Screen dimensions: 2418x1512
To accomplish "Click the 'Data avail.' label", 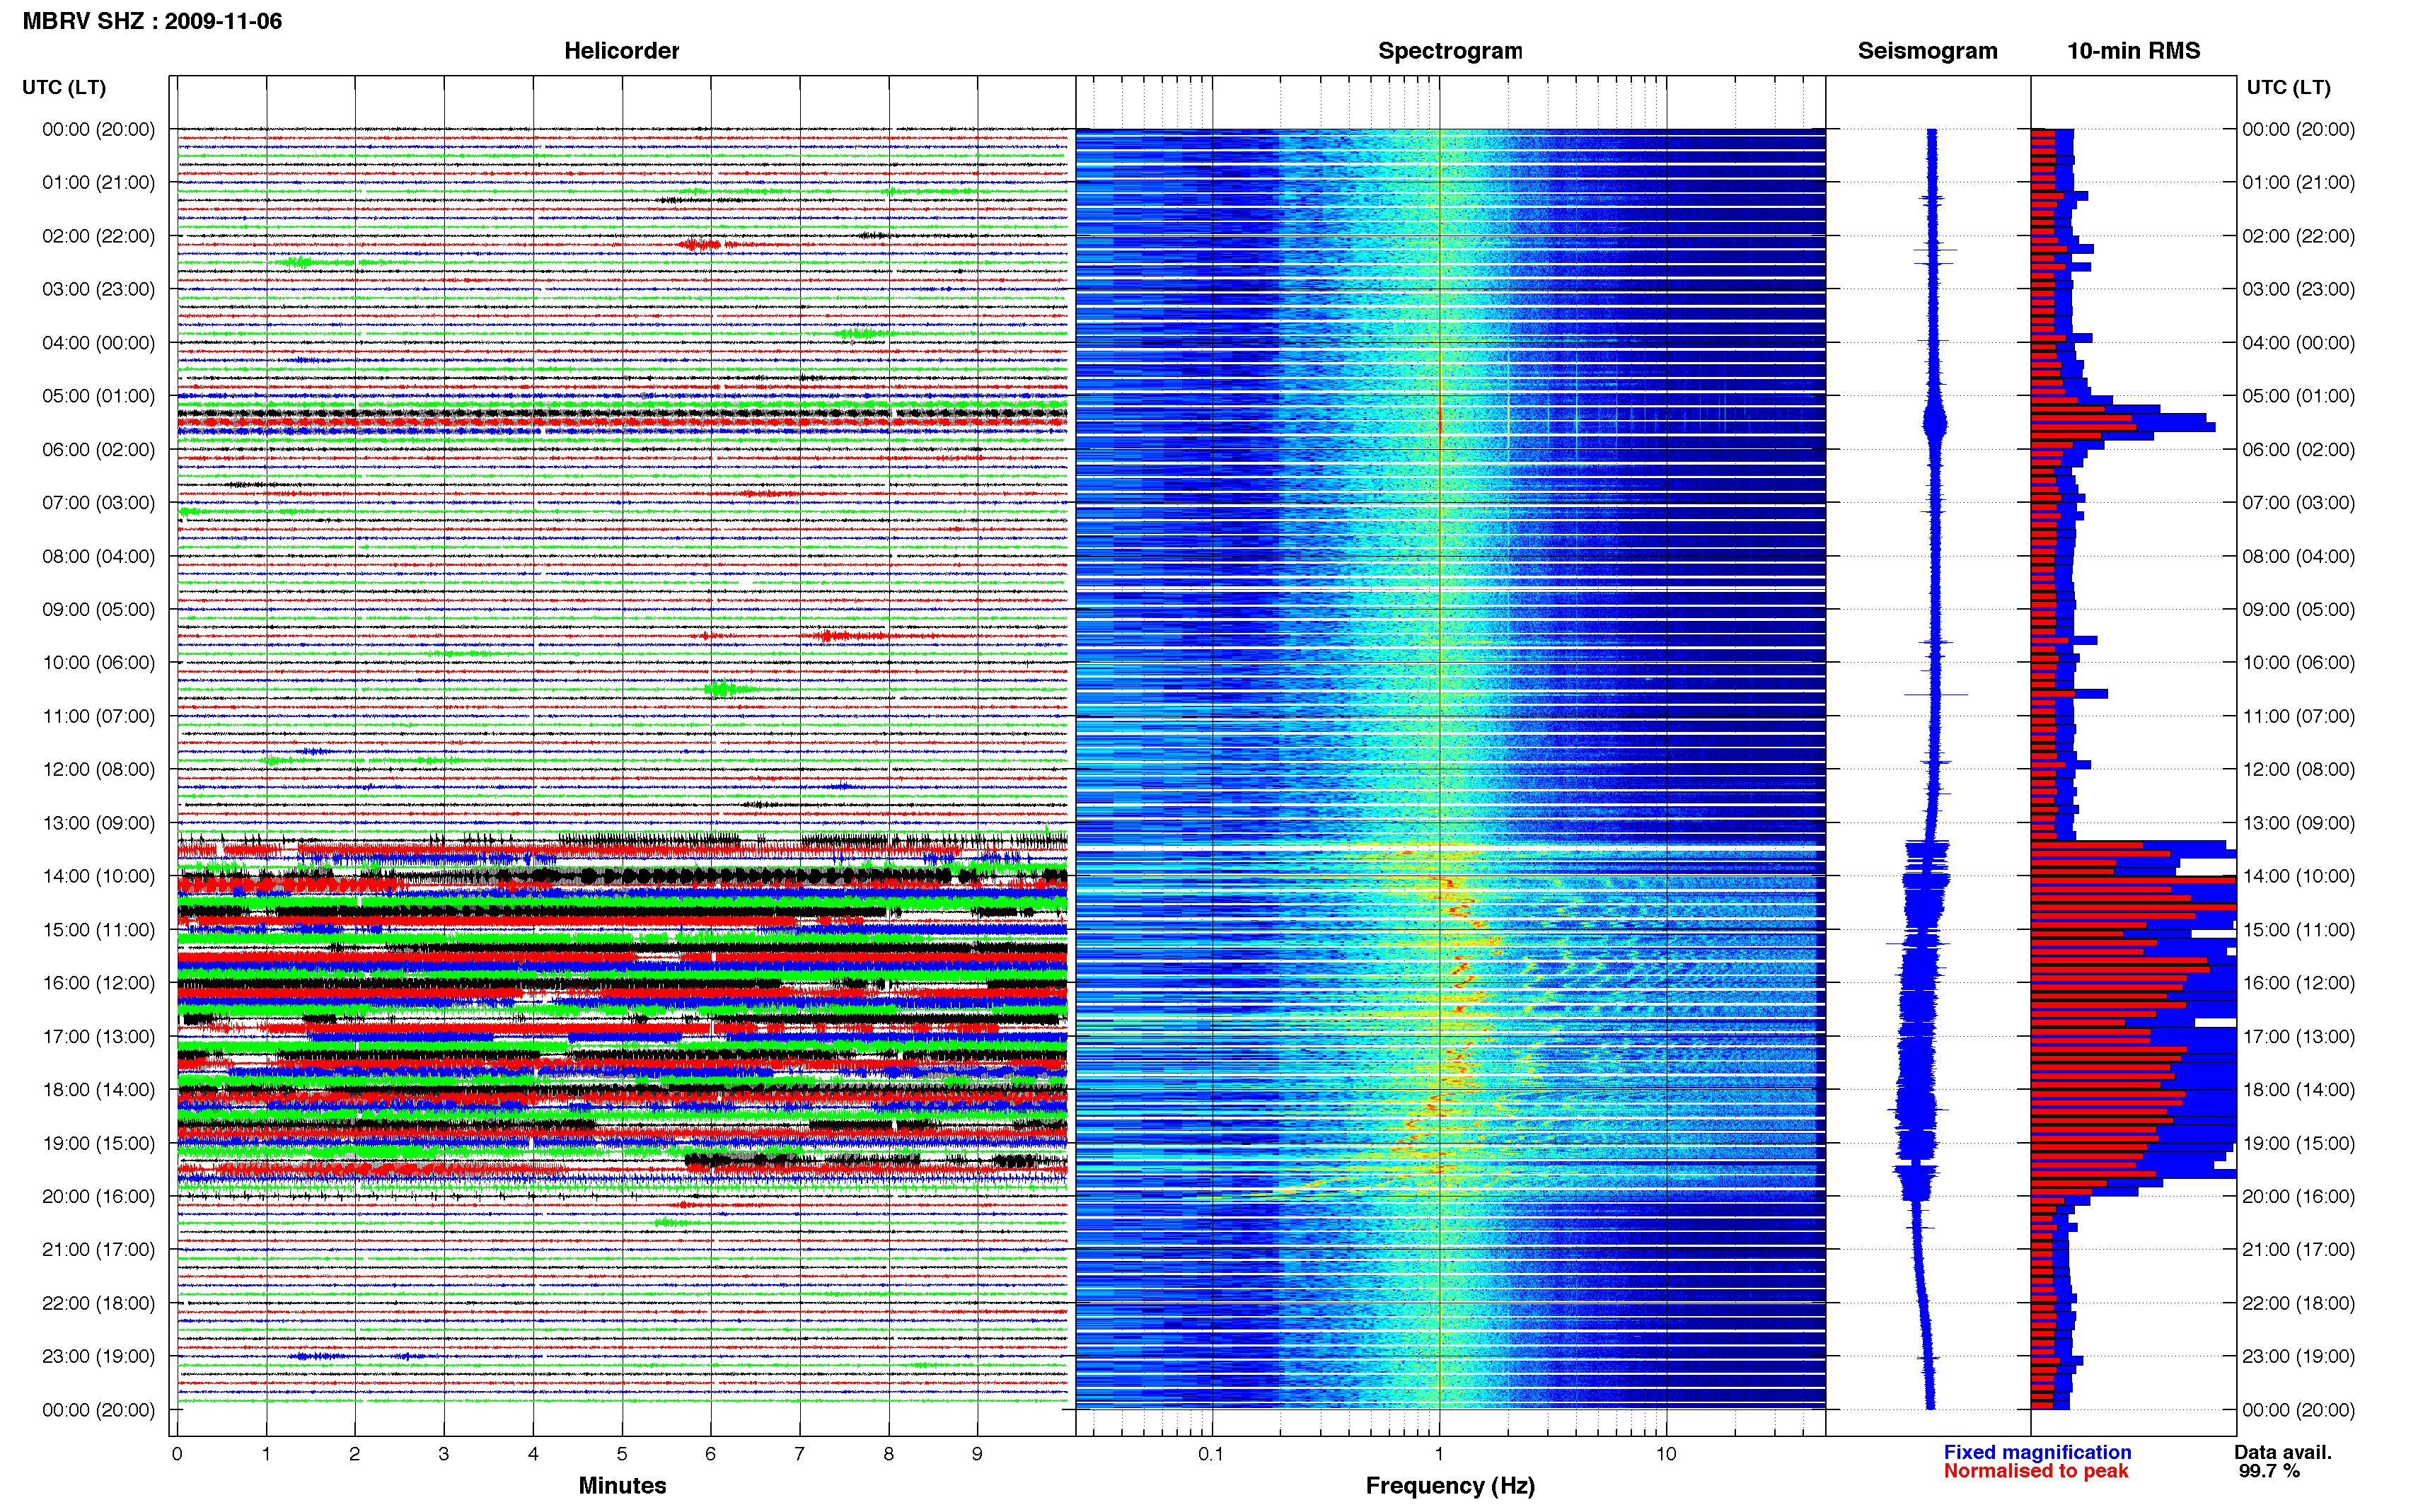I will coord(2283,1452).
